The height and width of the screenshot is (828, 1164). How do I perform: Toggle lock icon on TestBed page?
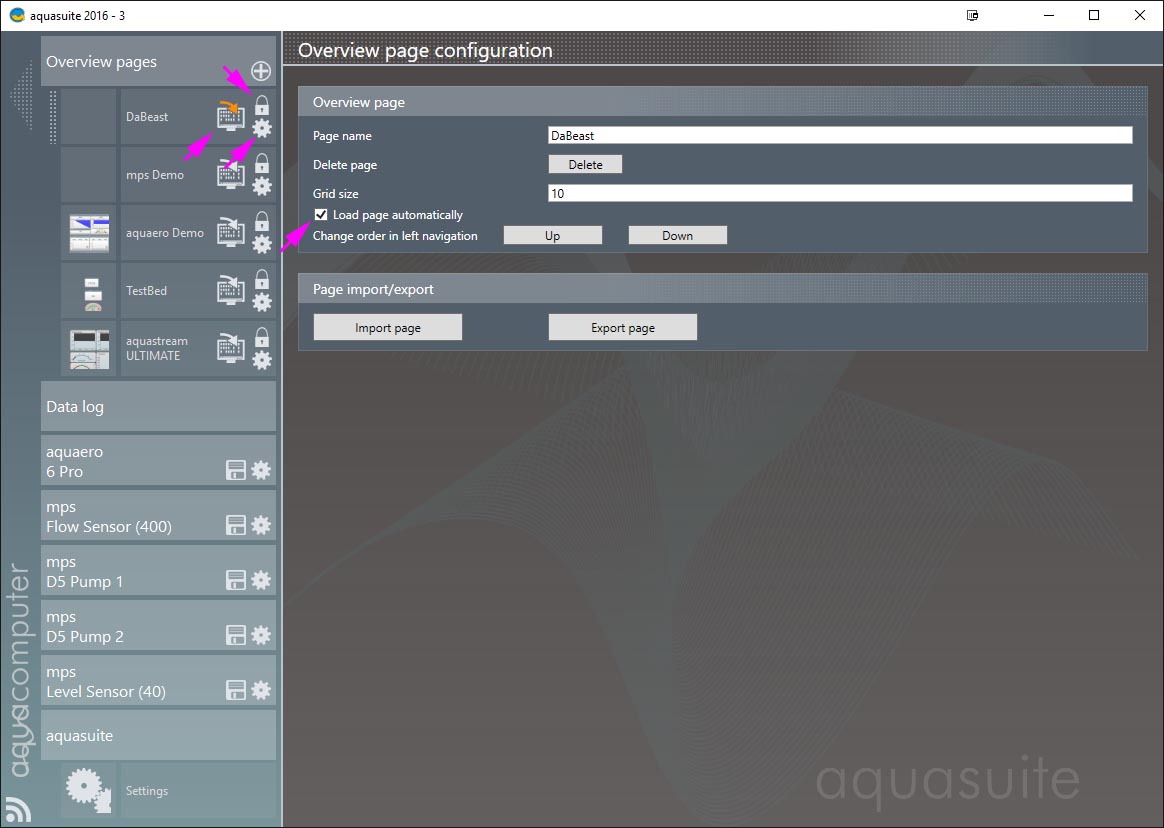click(x=262, y=279)
